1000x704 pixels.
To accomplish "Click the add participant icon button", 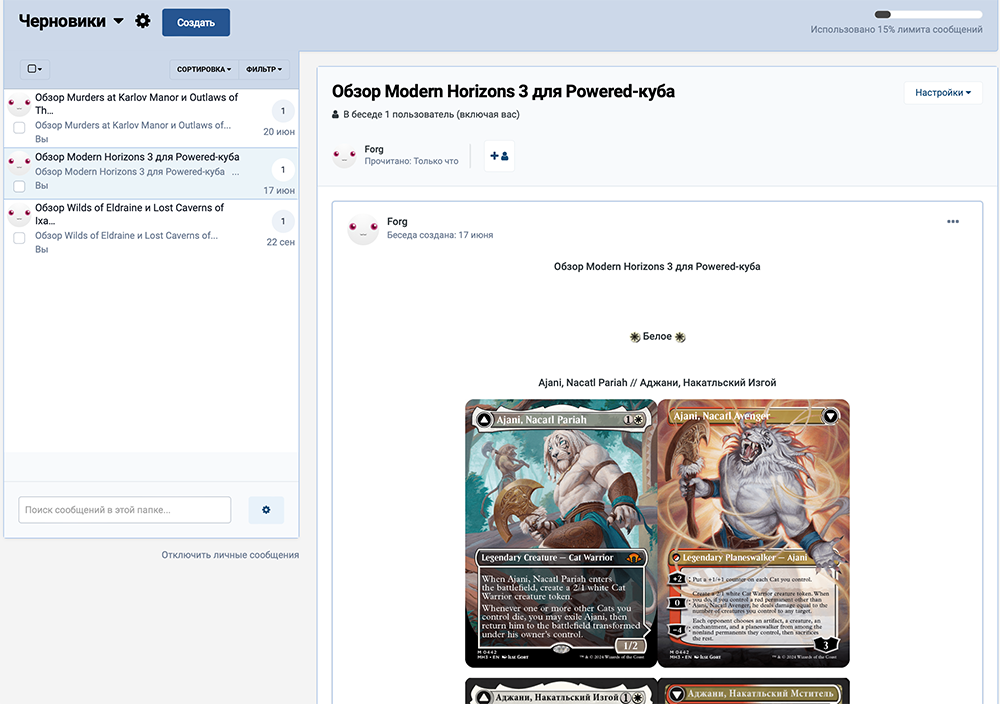I will tap(499, 156).
